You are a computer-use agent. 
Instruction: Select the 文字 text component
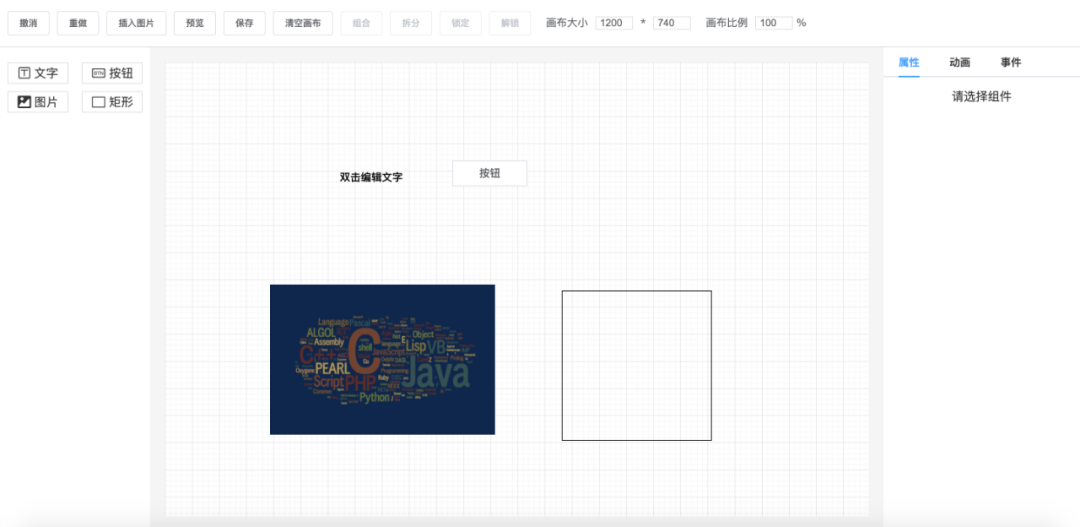[38, 73]
